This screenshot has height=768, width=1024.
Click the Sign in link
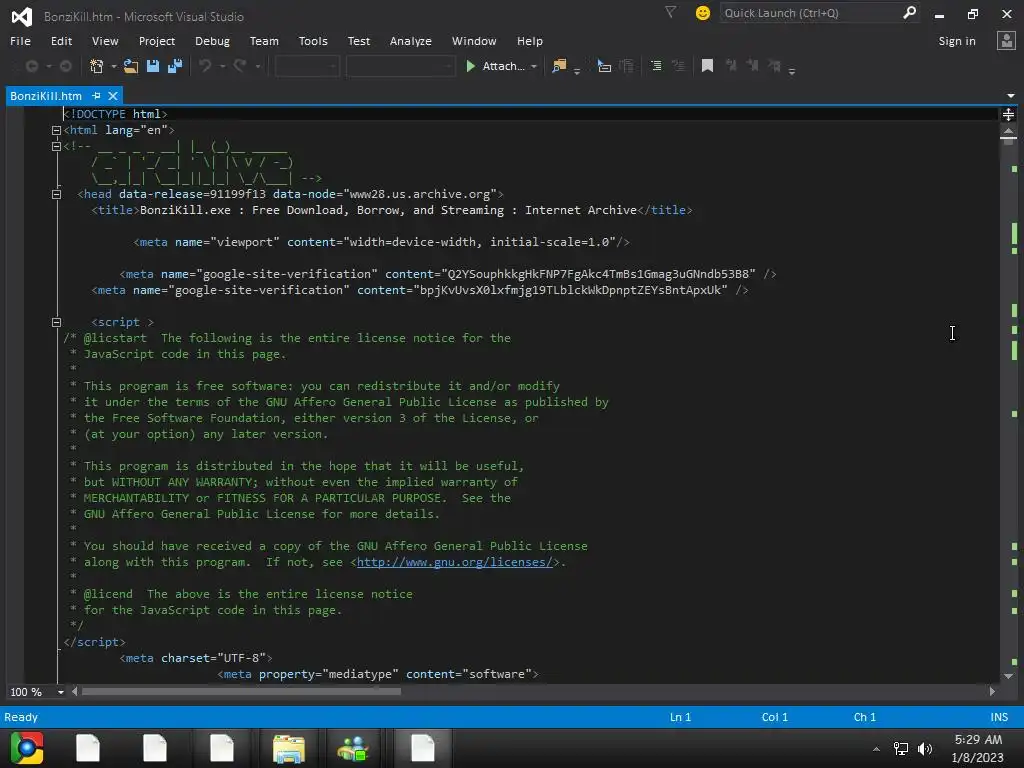click(x=957, y=40)
